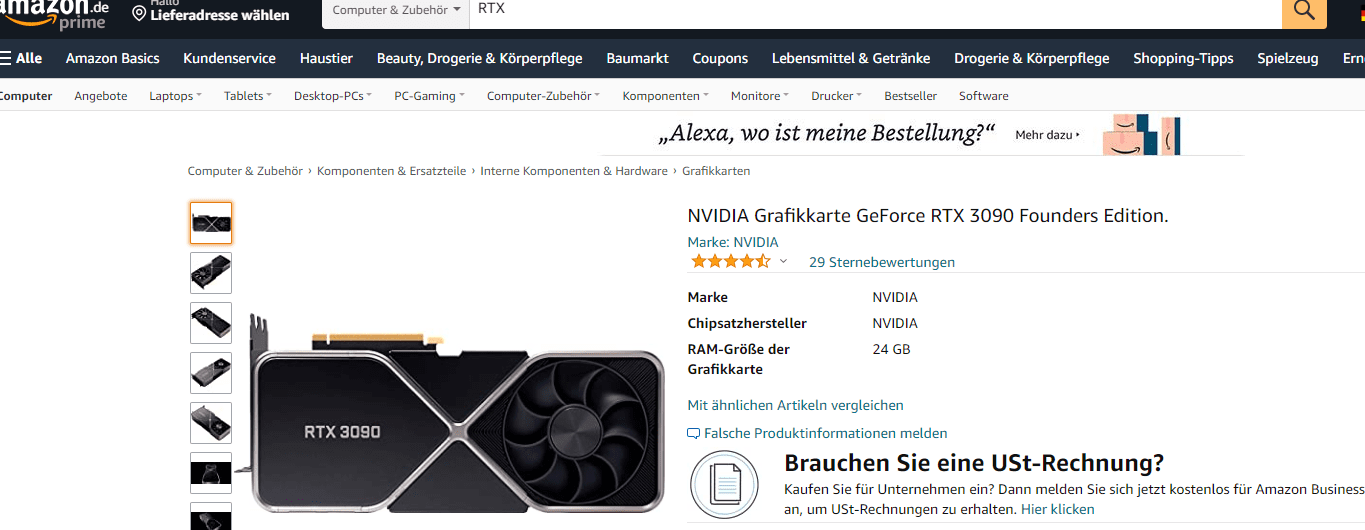Open the Alle hamburger menu
This screenshot has width=1365, height=530.
[21, 58]
